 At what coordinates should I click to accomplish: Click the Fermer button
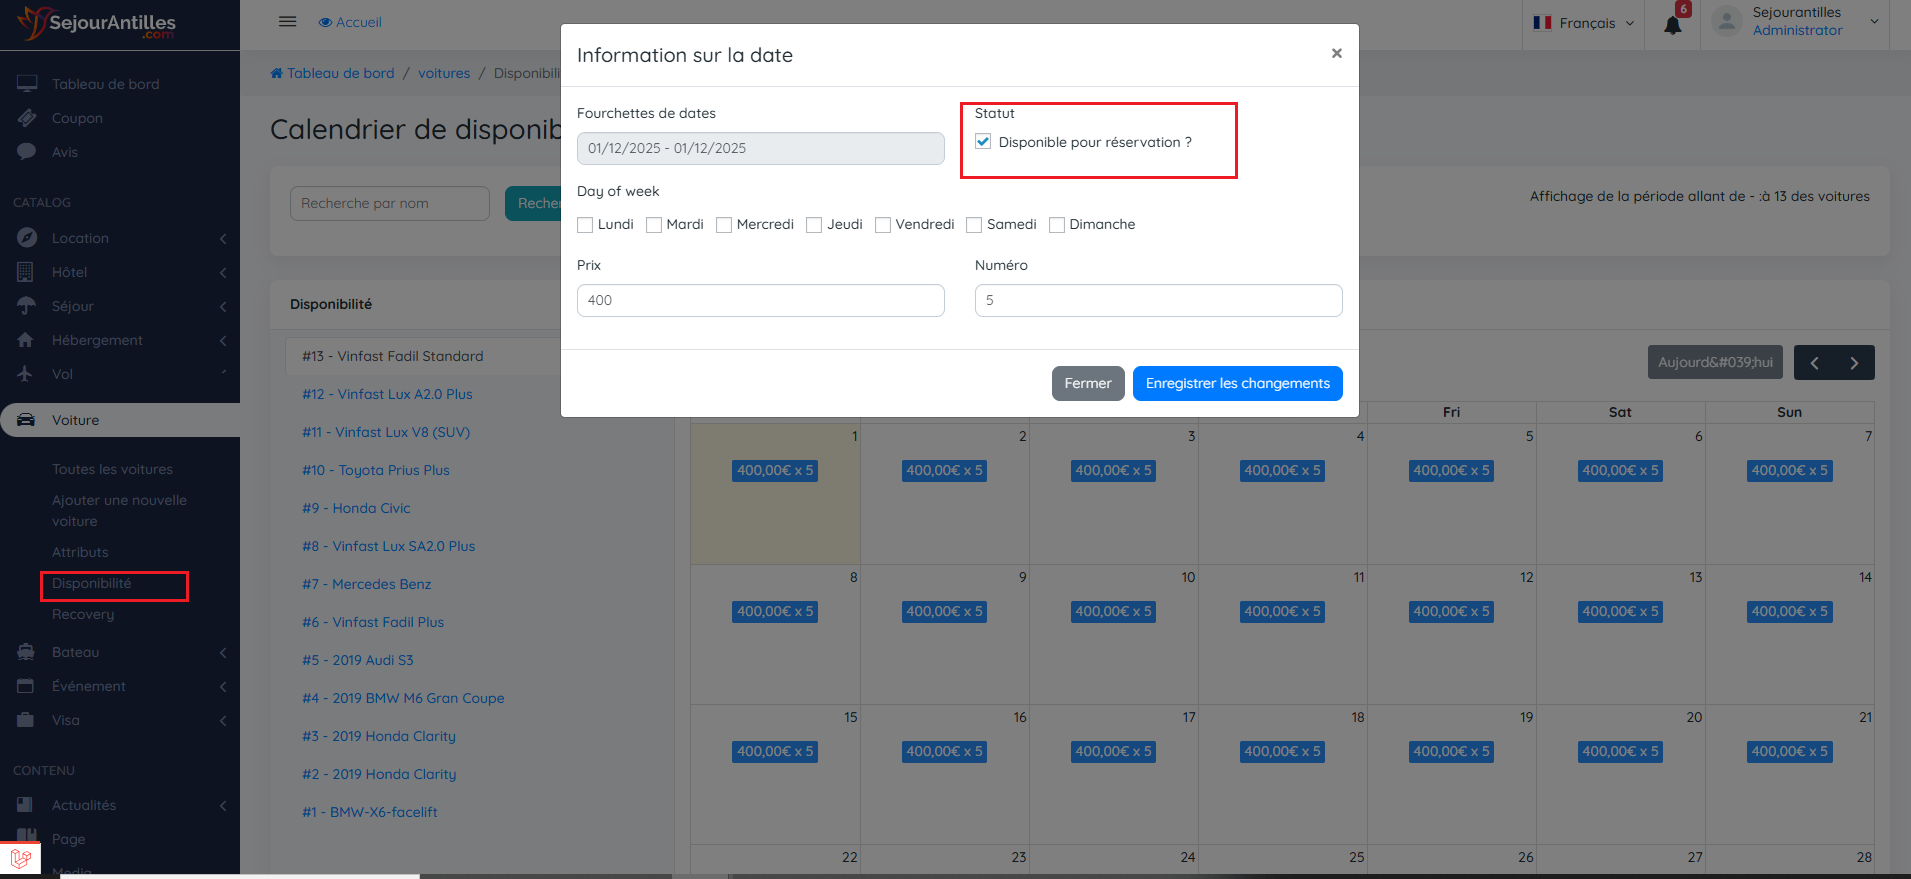pyautogui.click(x=1087, y=383)
